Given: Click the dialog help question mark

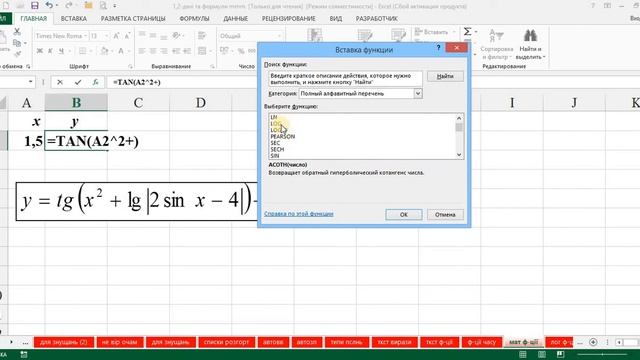Looking at the screenshot, I should click(x=438, y=48).
